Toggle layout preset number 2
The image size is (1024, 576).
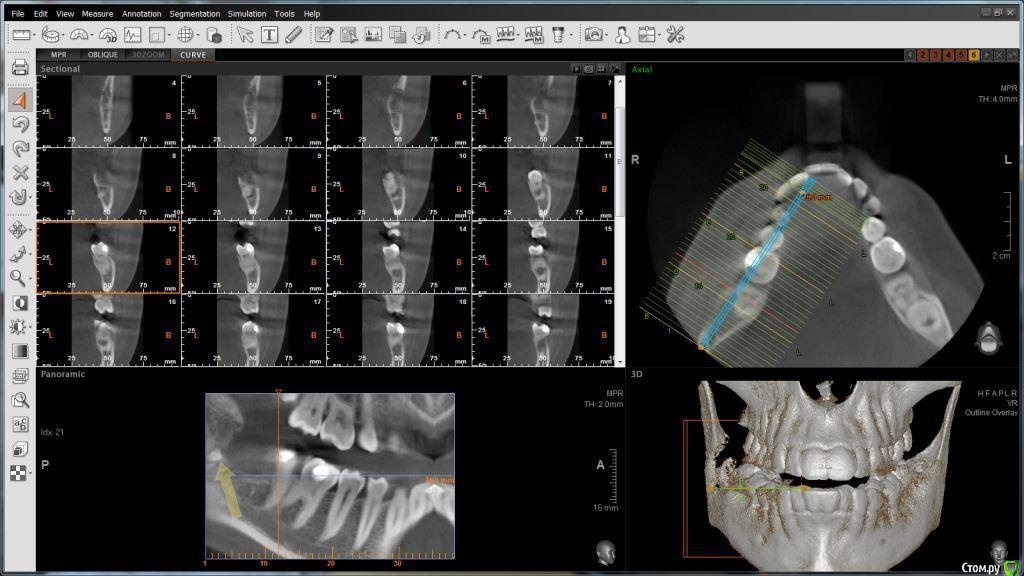[921, 55]
